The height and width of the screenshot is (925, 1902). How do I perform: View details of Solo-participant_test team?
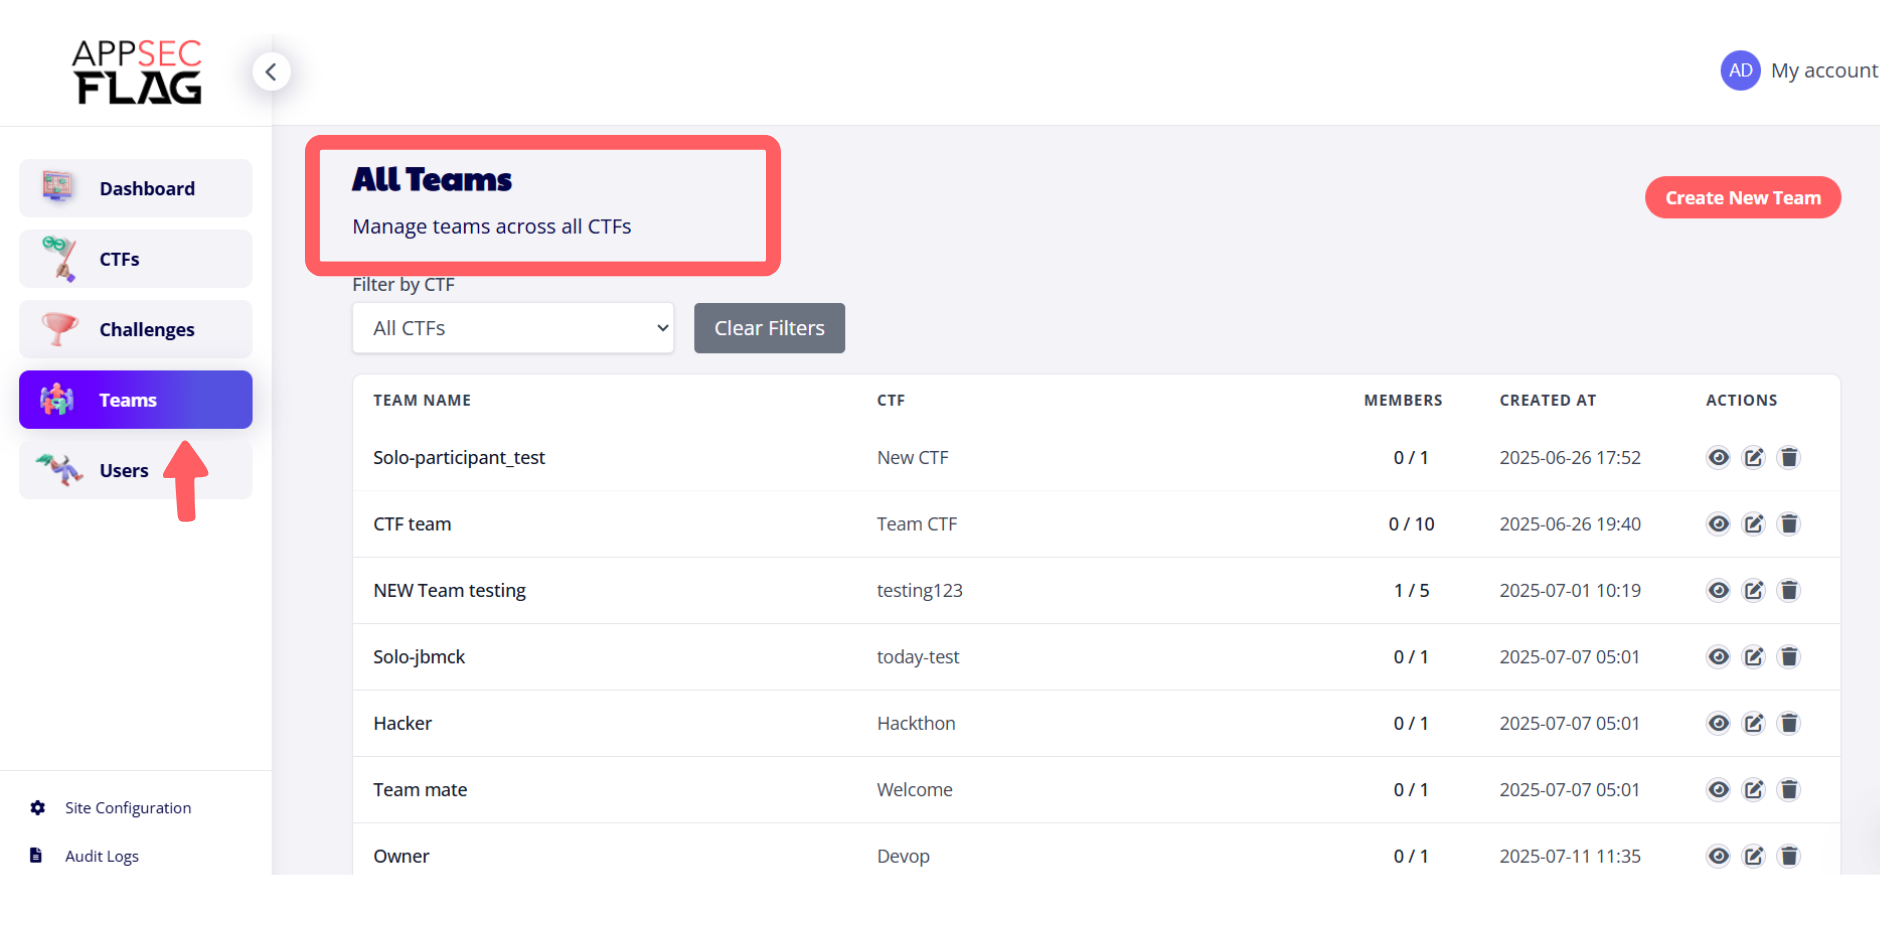coord(1718,457)
